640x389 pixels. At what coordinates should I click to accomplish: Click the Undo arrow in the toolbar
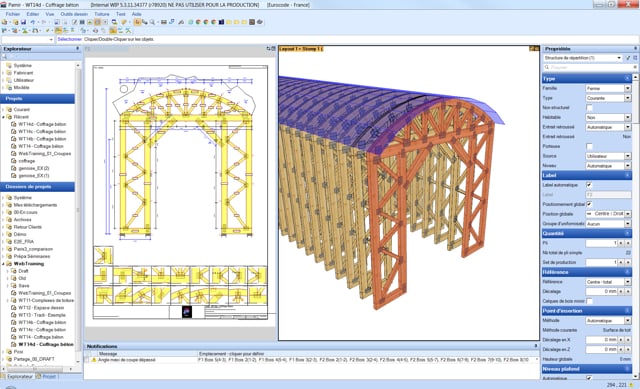pos(33,22)
